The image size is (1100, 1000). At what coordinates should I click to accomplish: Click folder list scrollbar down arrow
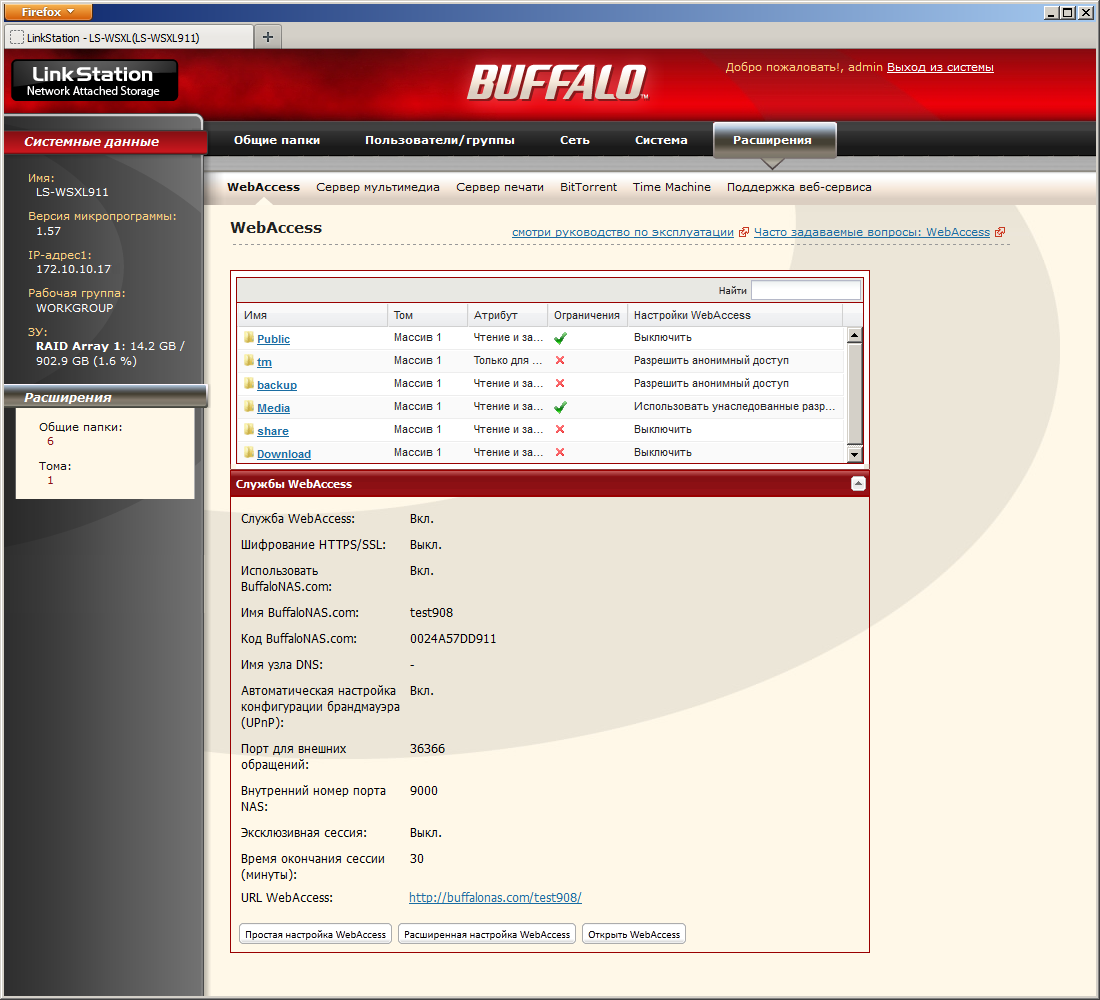pyautogui.click(x=854, y=455)
